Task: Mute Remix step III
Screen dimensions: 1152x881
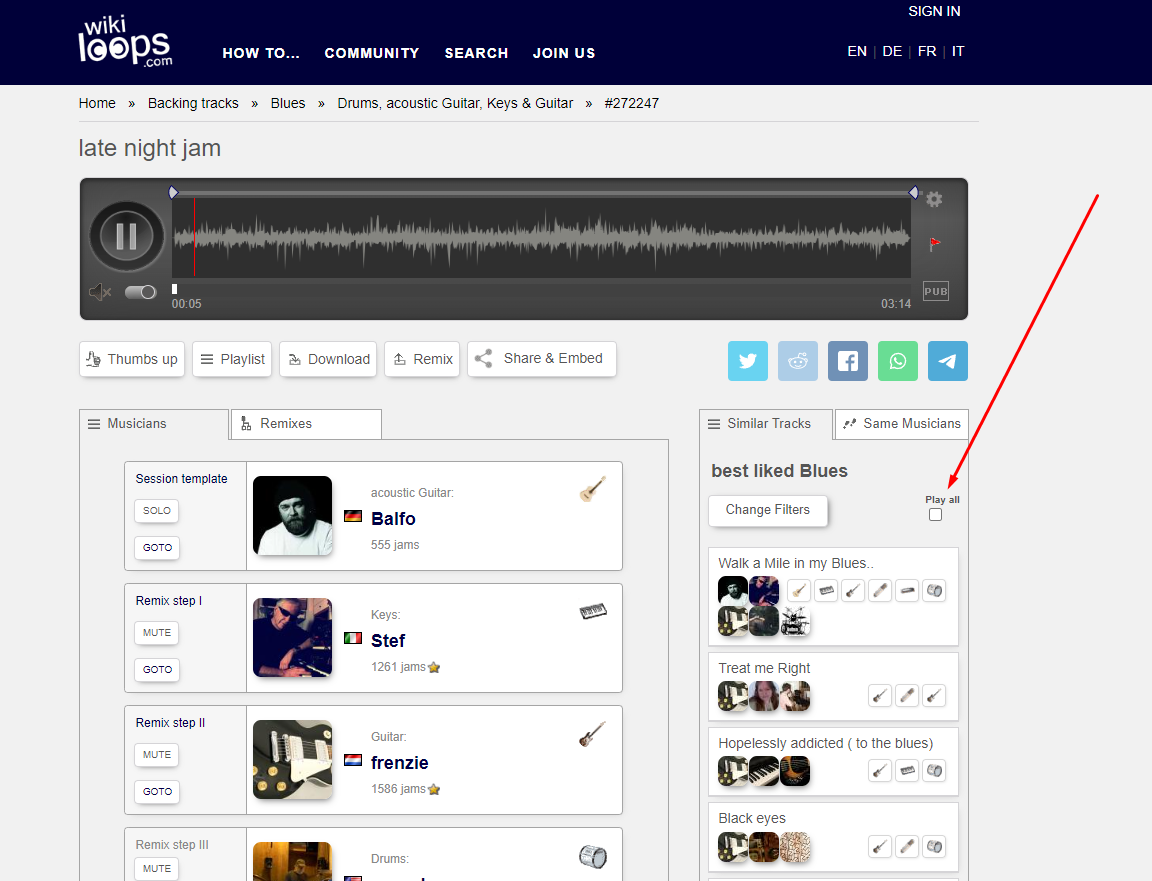Action: (x=156, y=869)
